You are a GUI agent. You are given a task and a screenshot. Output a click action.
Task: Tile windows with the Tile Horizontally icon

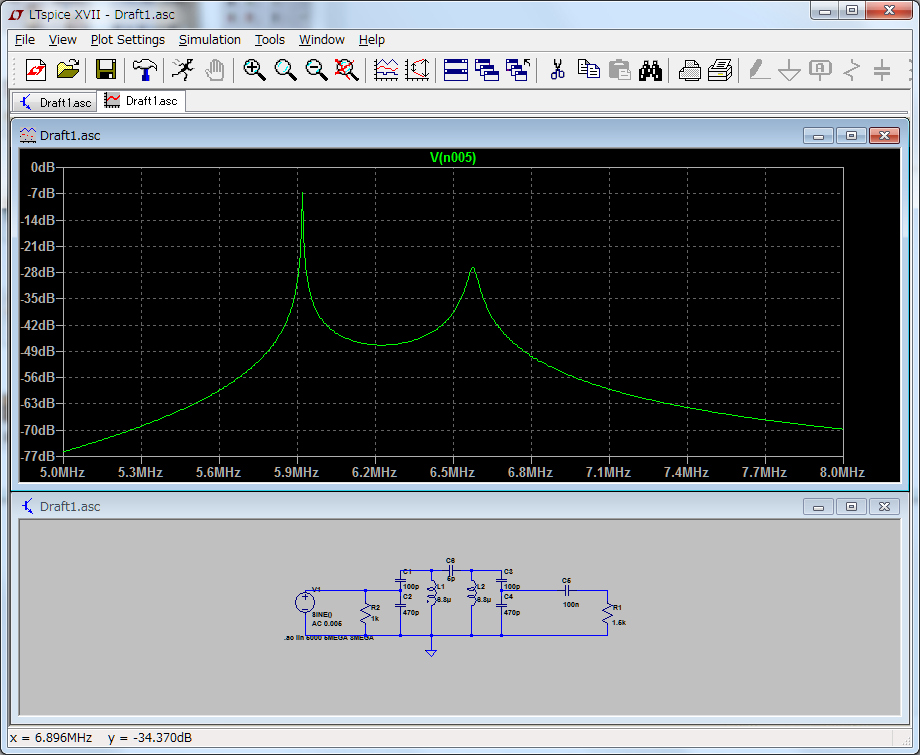(456, 70)
